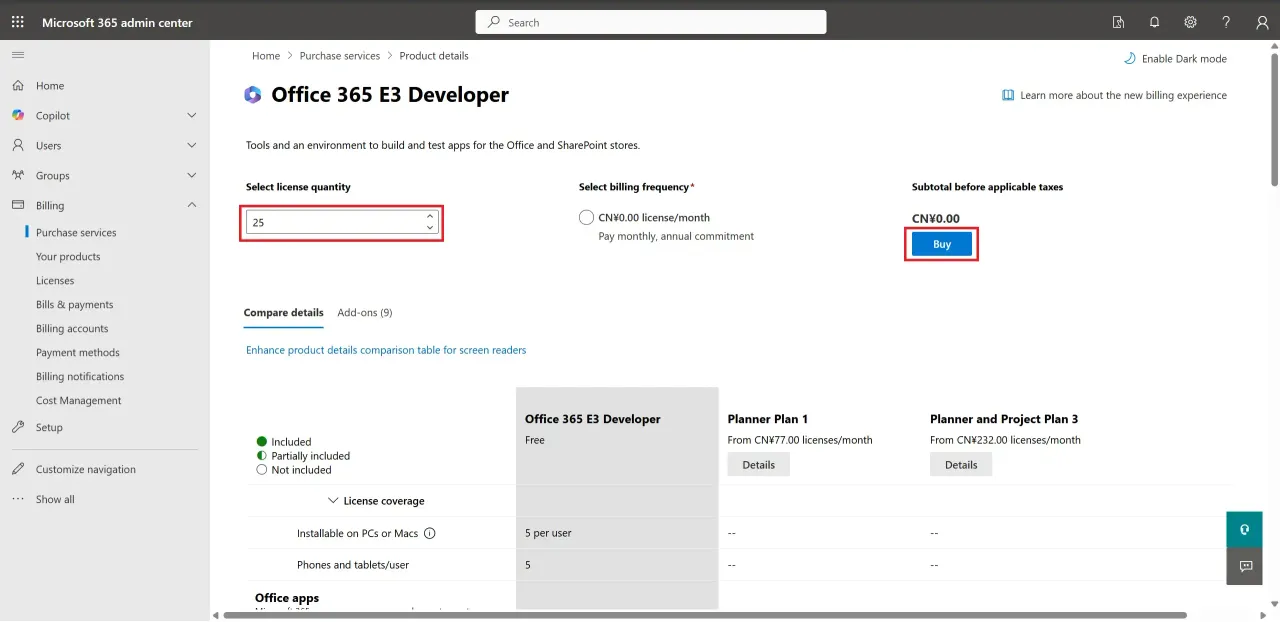Image resolution: width=1280 pixels, height=622 pixels.
Task: Open Bills & payments page
Action: tap(75, 305)
